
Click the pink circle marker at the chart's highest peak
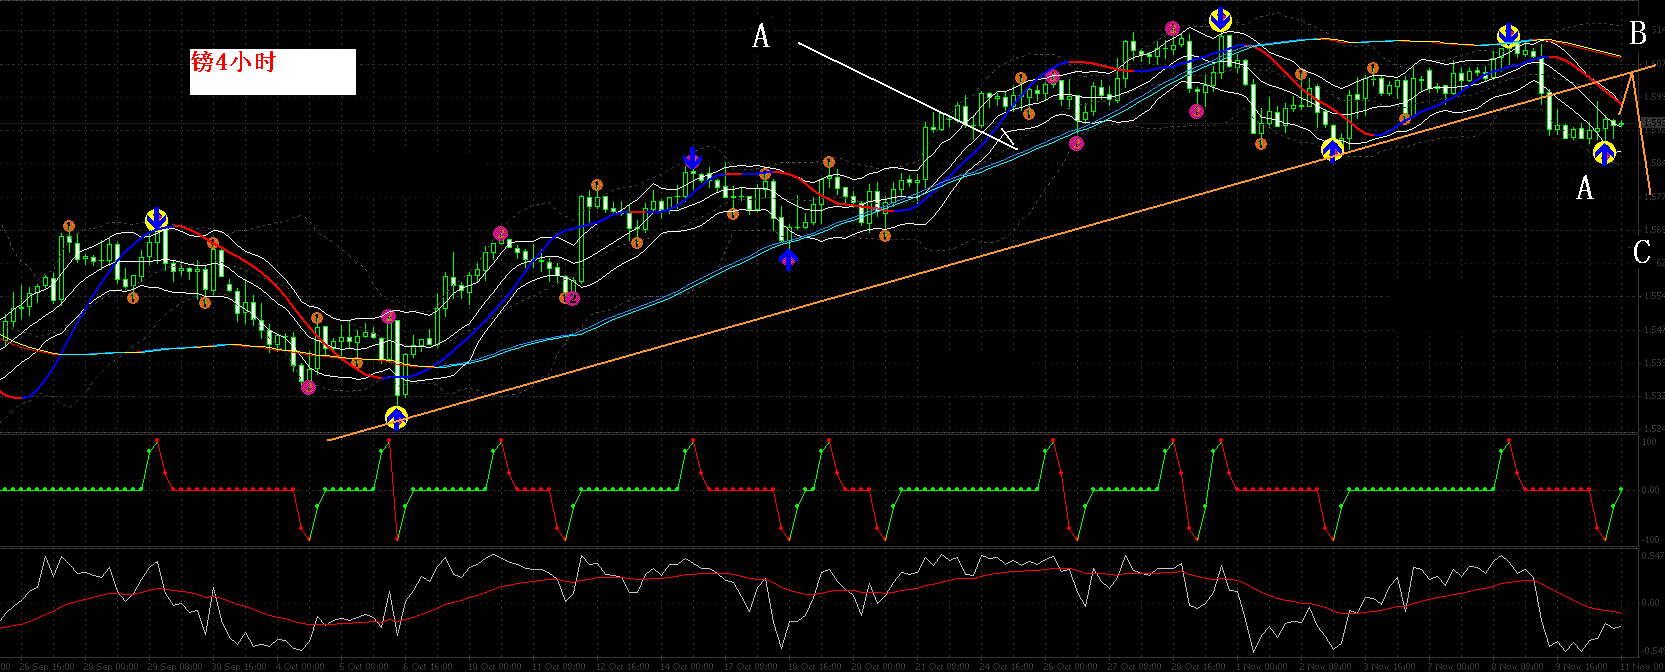(x=1172, y=29)
